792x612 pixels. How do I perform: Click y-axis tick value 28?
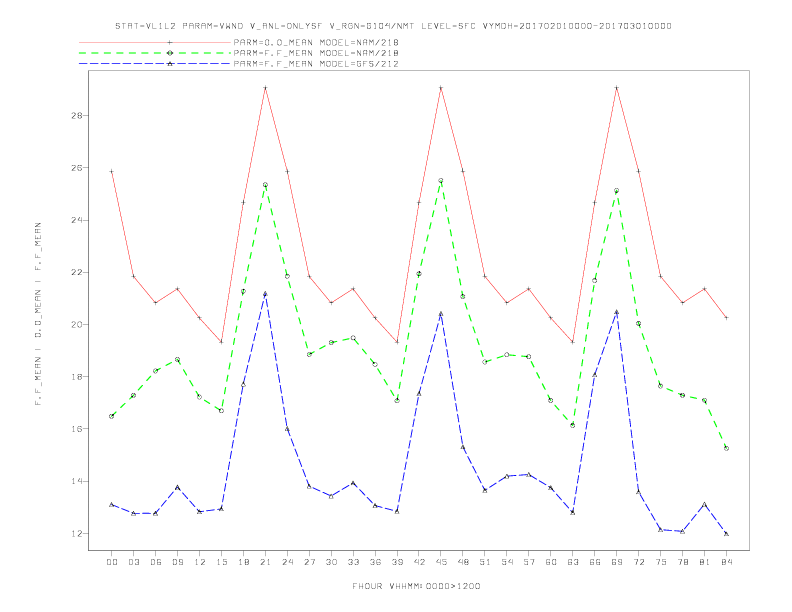77,116
